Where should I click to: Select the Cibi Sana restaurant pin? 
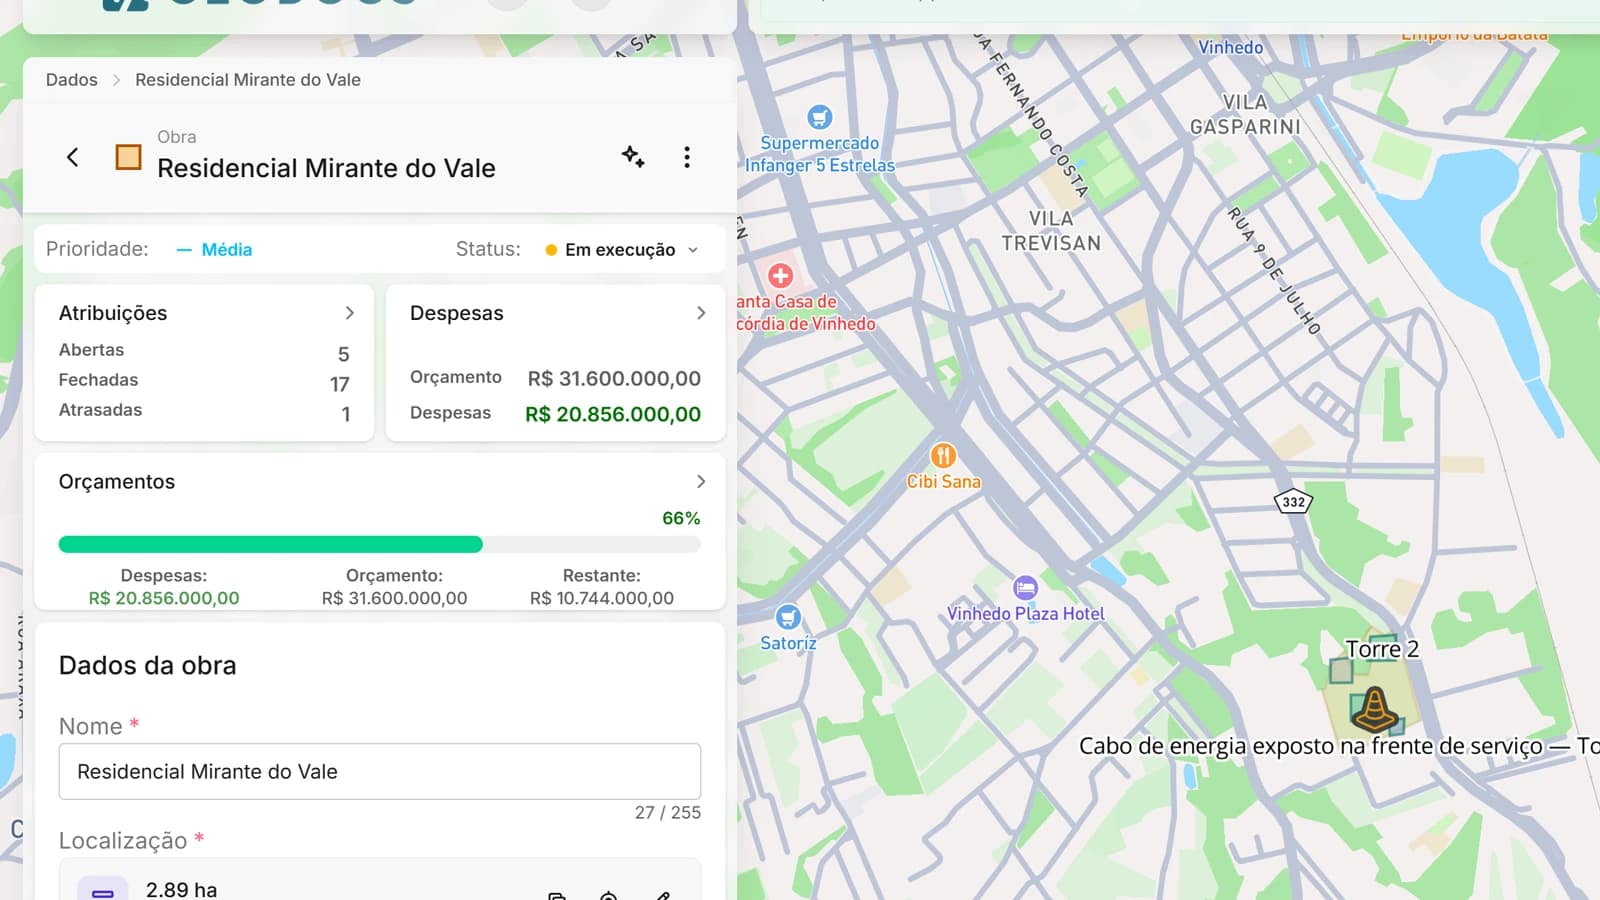pos(943,456)
